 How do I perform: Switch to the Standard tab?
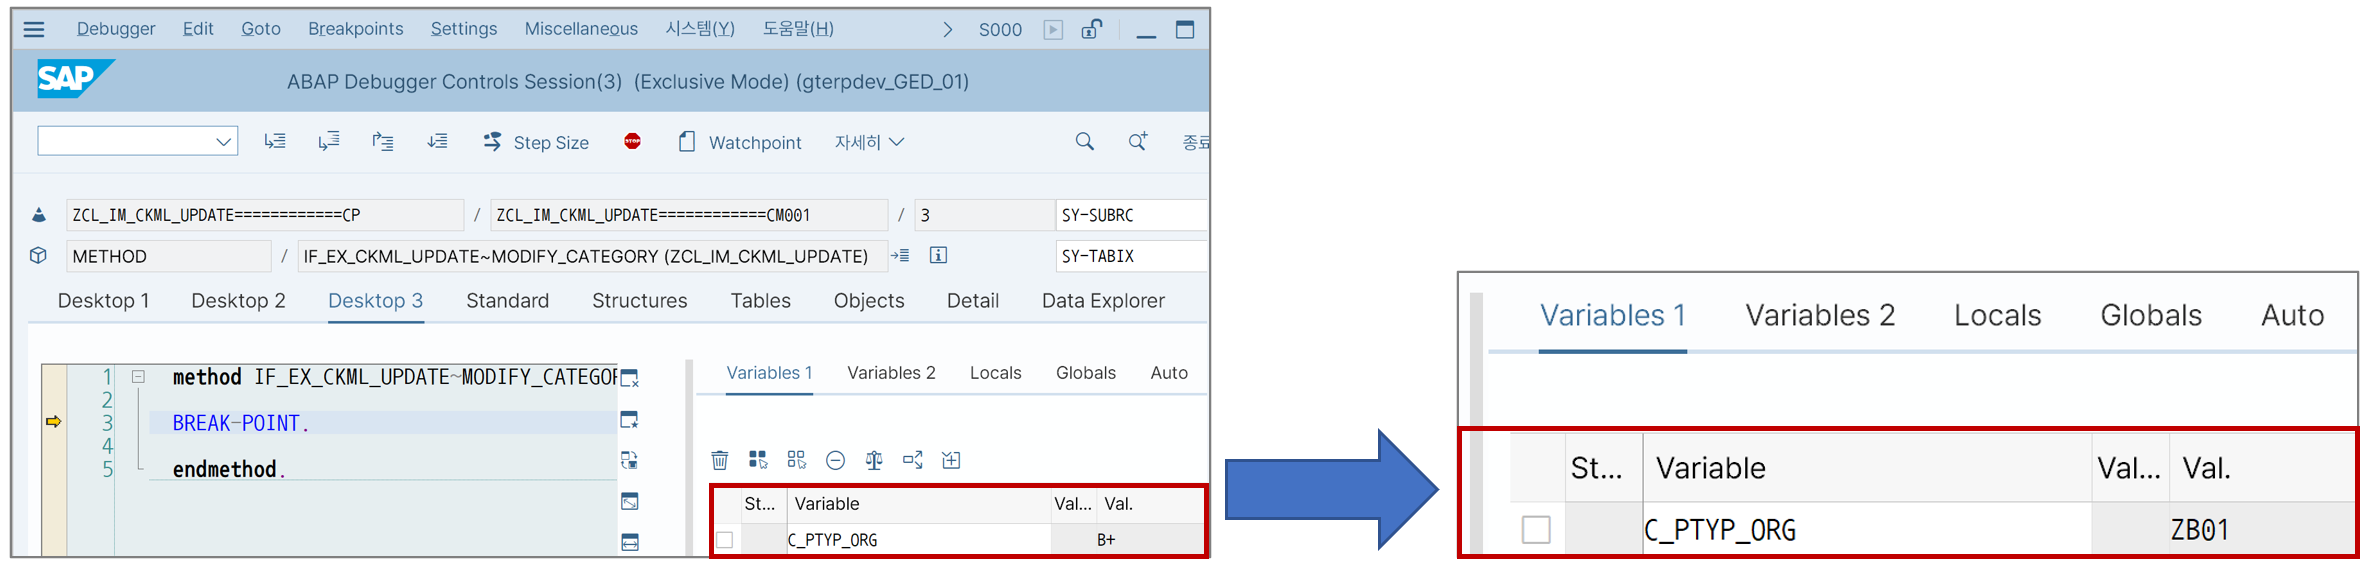coord(508,301)
